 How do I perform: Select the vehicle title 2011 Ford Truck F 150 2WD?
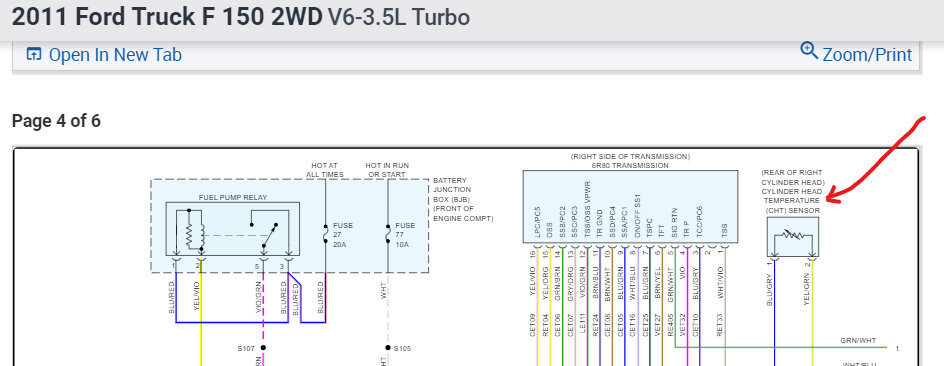pyautogui.click(x=167, y=17)
